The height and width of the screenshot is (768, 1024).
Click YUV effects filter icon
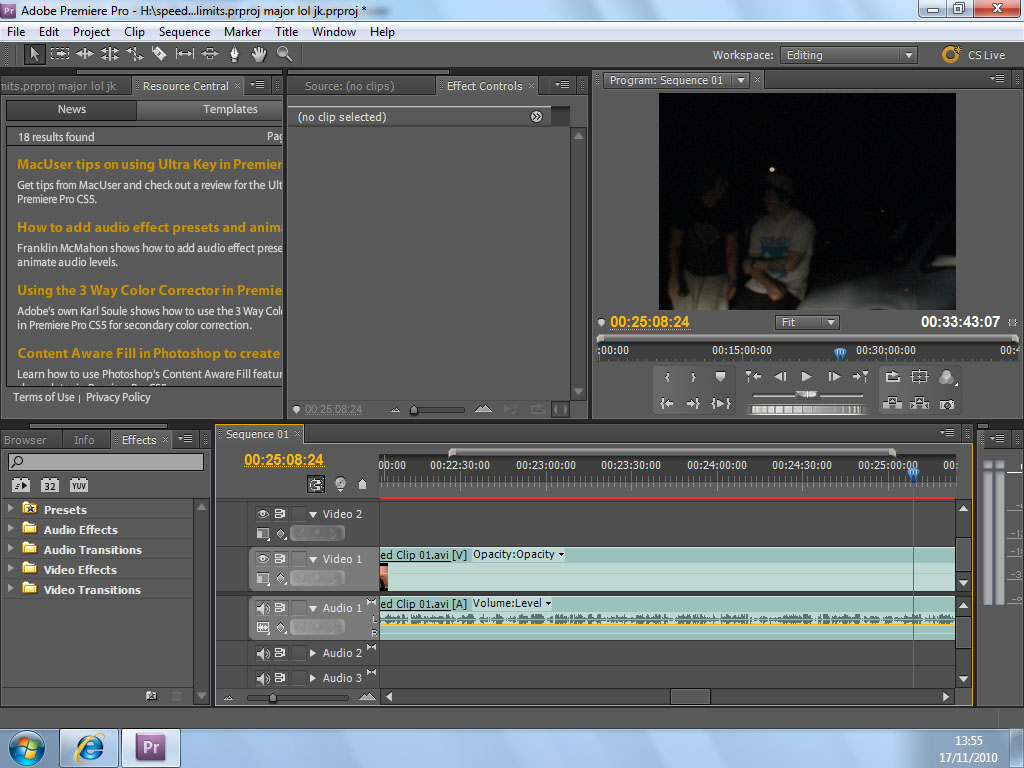point(78,485)
